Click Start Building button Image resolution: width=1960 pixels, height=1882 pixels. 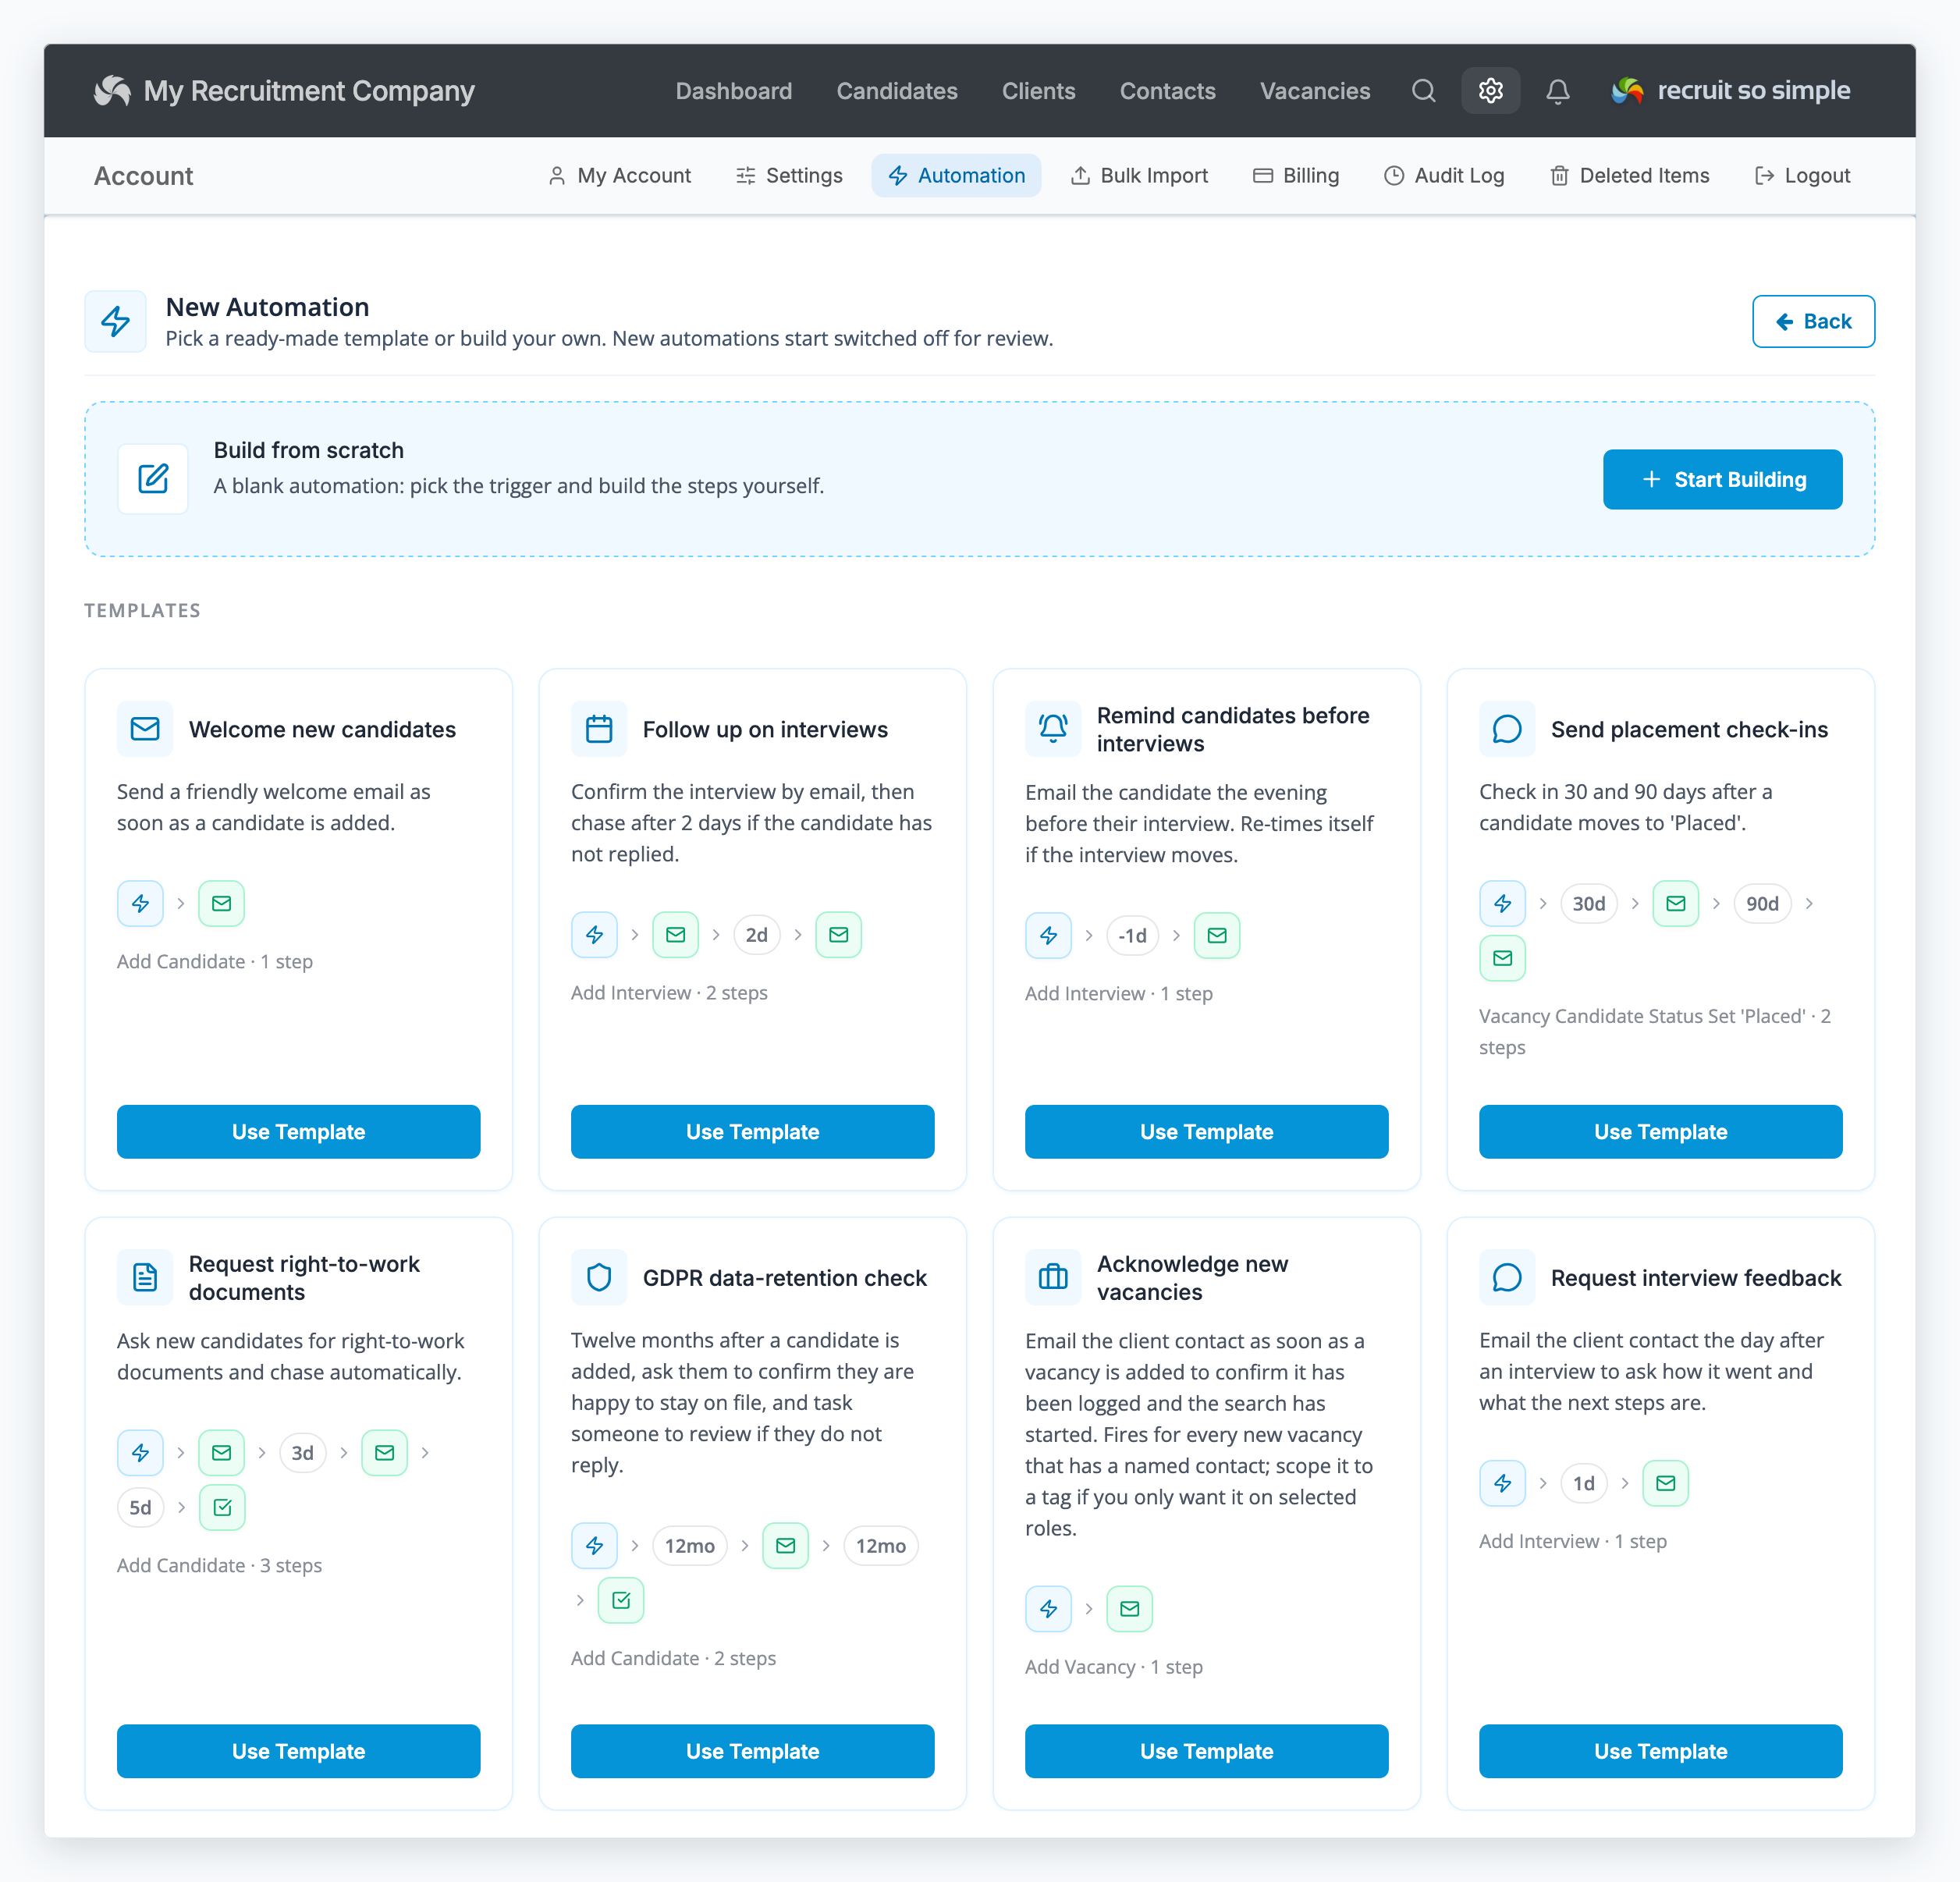click(x=1722, y=480)
